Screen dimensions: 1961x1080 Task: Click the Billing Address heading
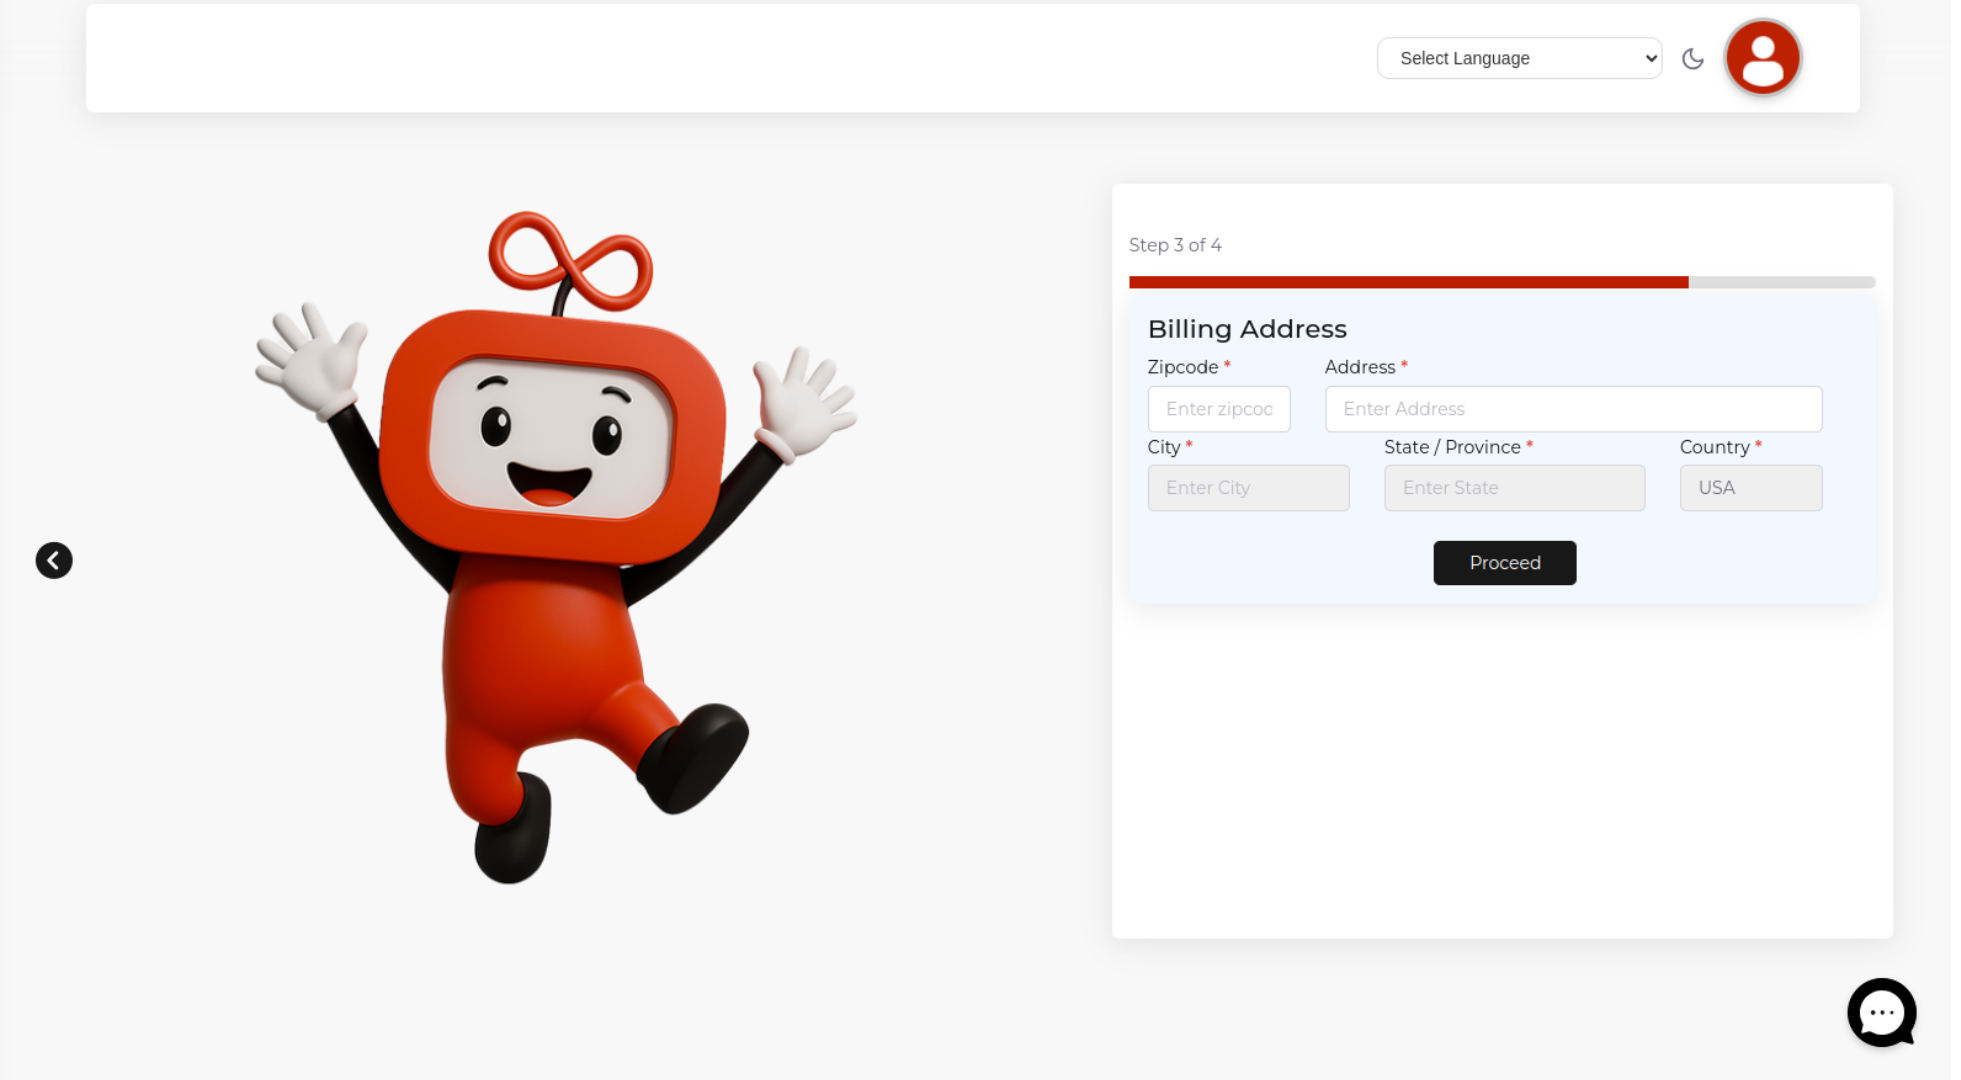point(1246,329)
